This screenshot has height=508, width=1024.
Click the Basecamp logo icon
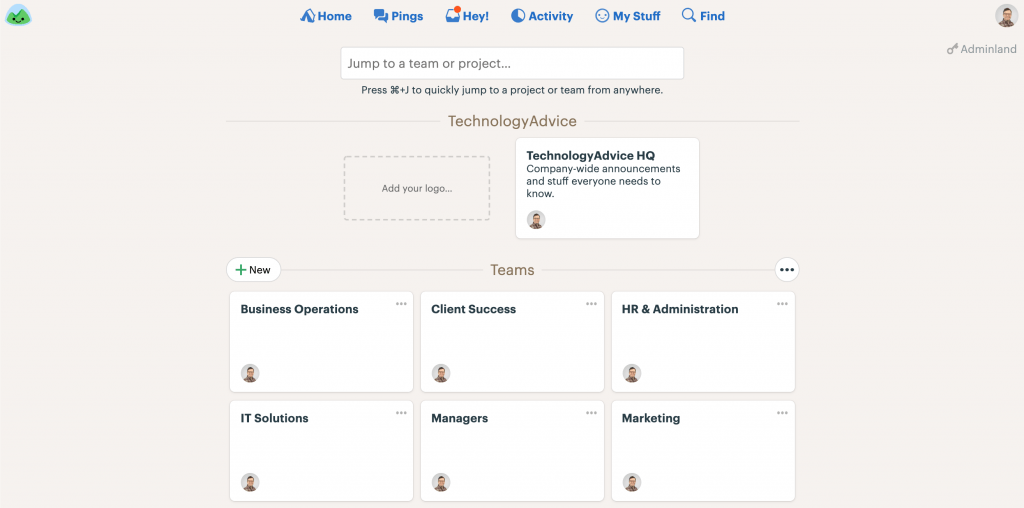click(x=18, y=15)
